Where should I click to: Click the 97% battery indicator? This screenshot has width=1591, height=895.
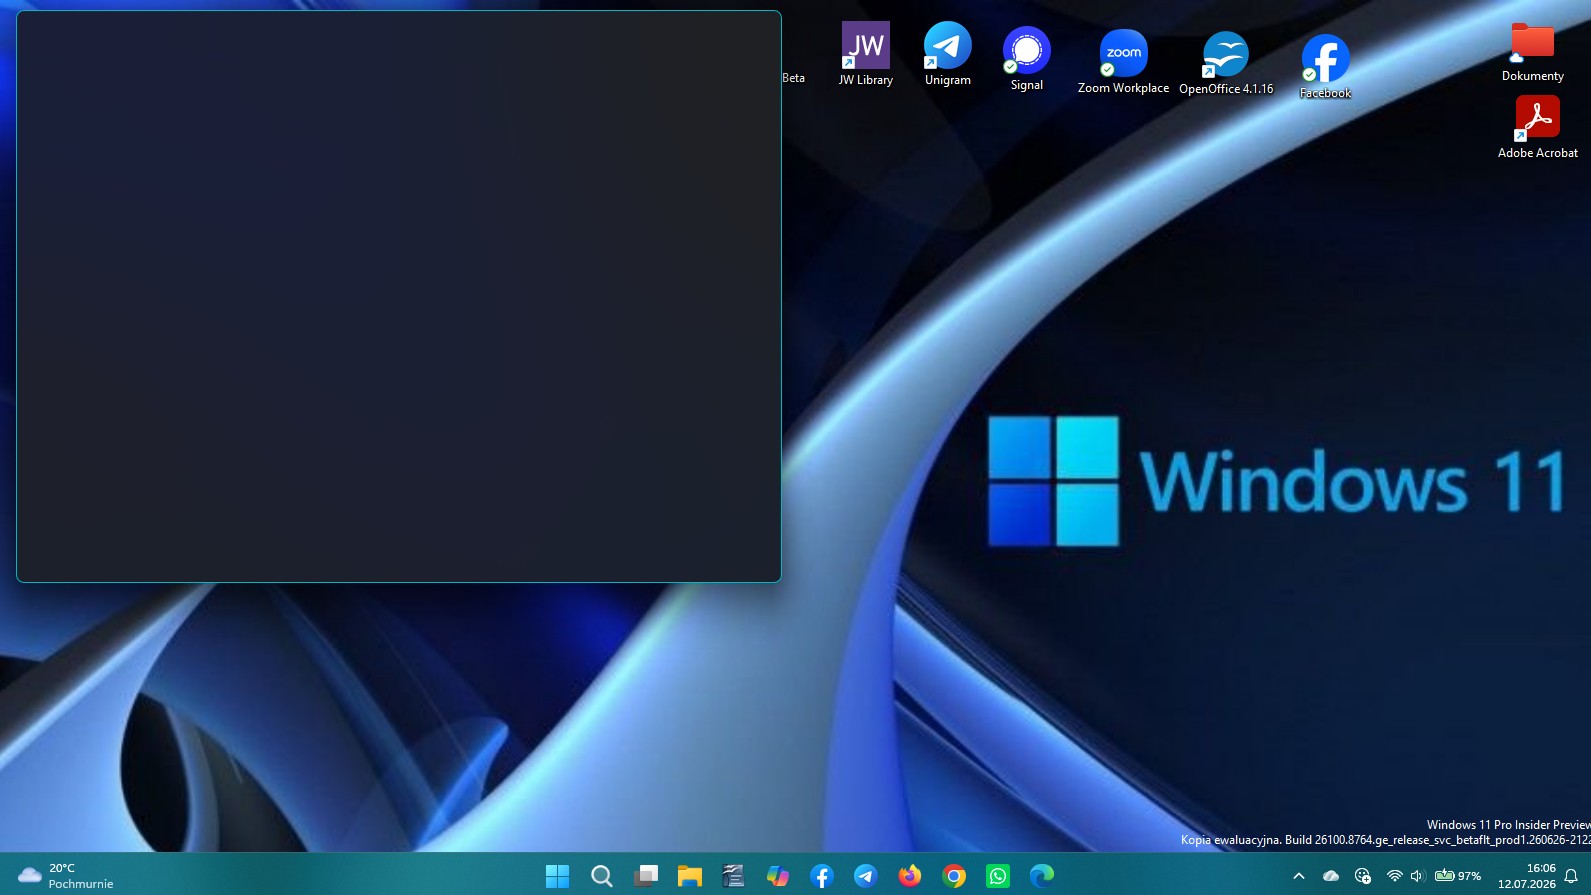point(1458,876)
